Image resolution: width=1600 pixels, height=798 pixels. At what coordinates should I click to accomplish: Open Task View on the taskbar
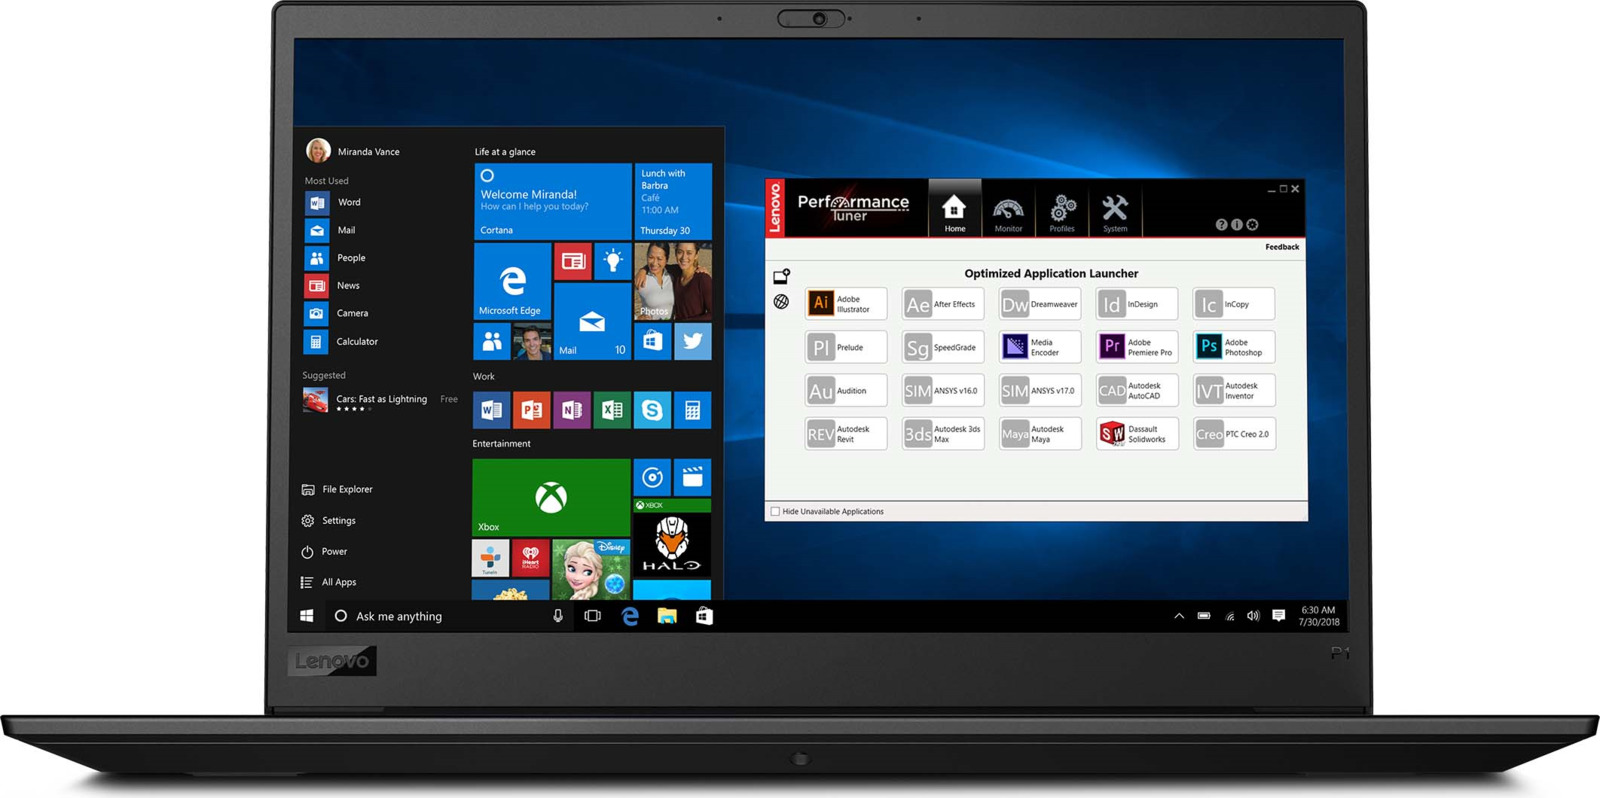click(x=593, y=616)
